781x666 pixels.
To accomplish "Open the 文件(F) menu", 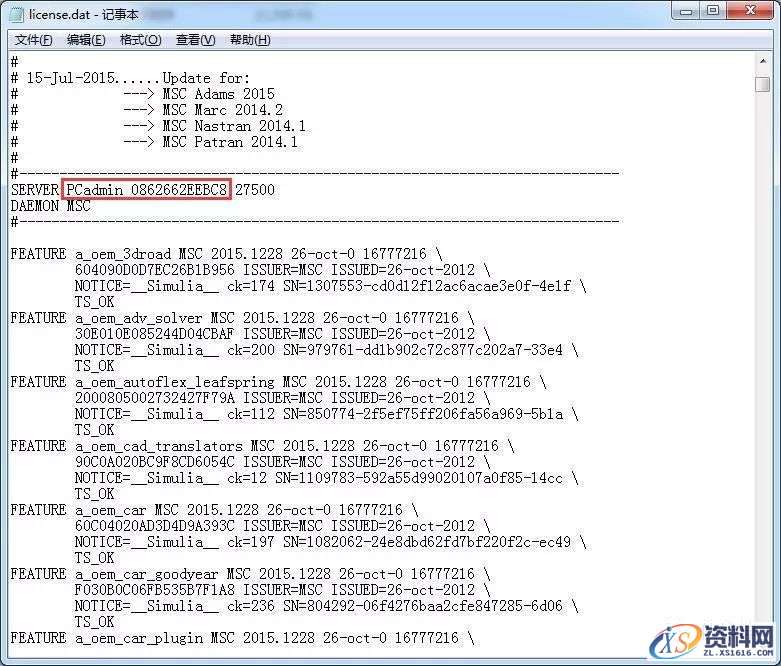I will (34, 40).
